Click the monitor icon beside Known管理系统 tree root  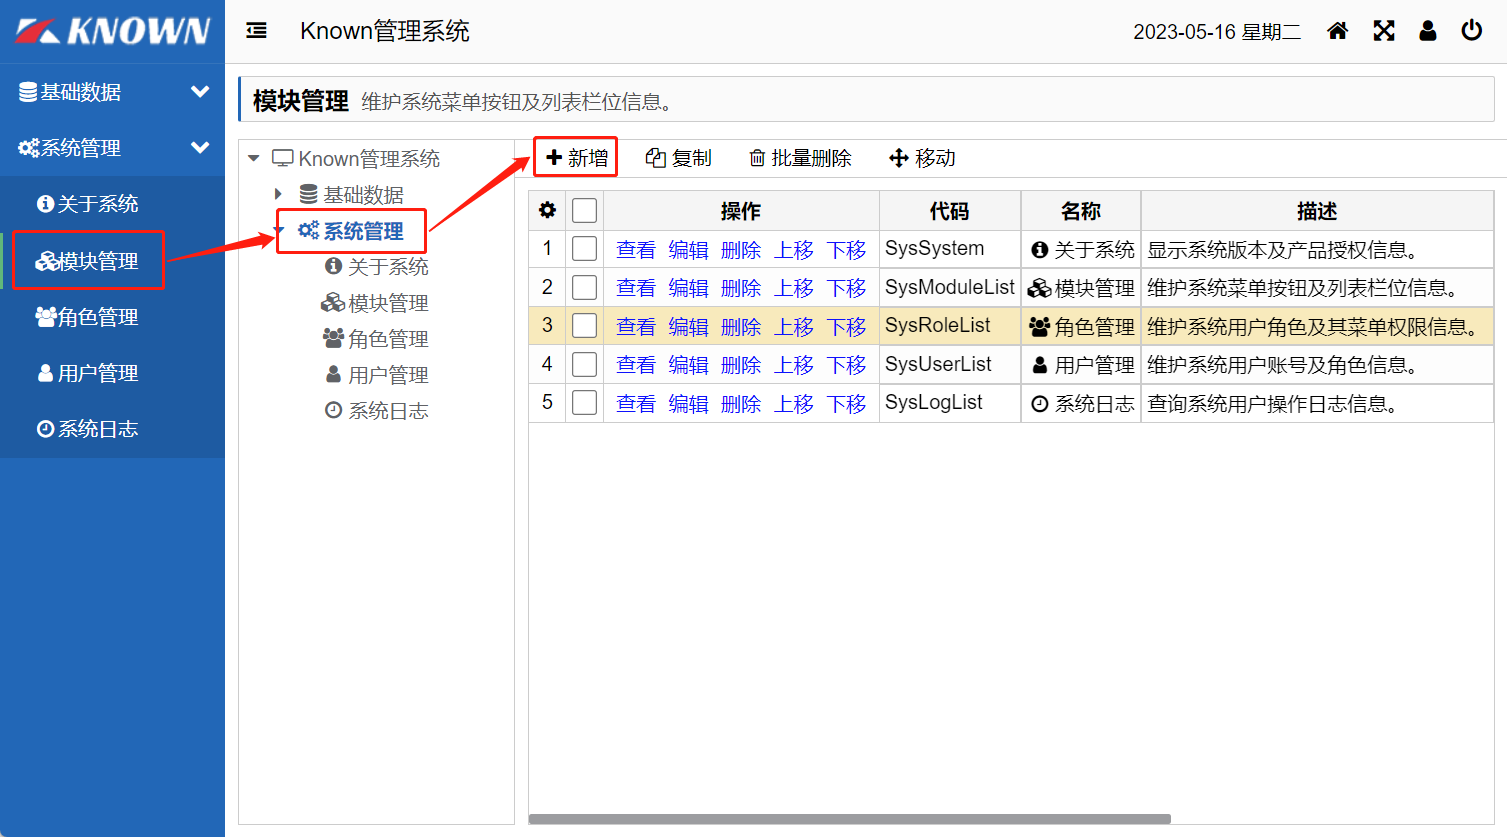(283, 158)
